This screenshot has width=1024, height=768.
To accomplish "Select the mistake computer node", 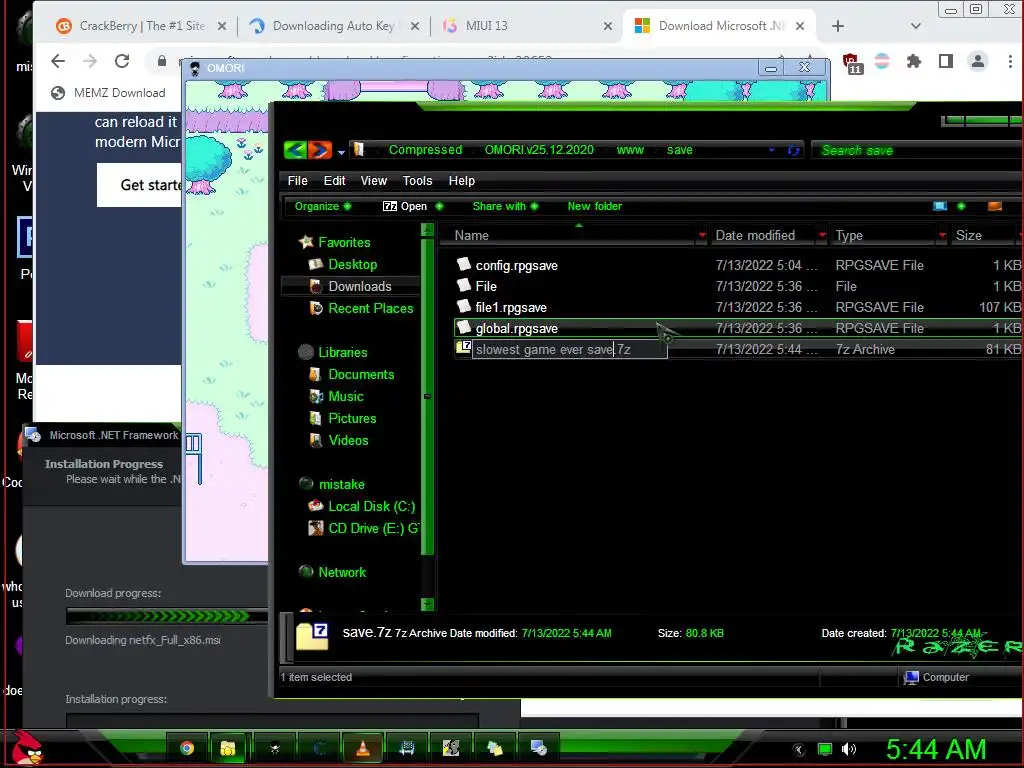I will [x=342, y=485].
